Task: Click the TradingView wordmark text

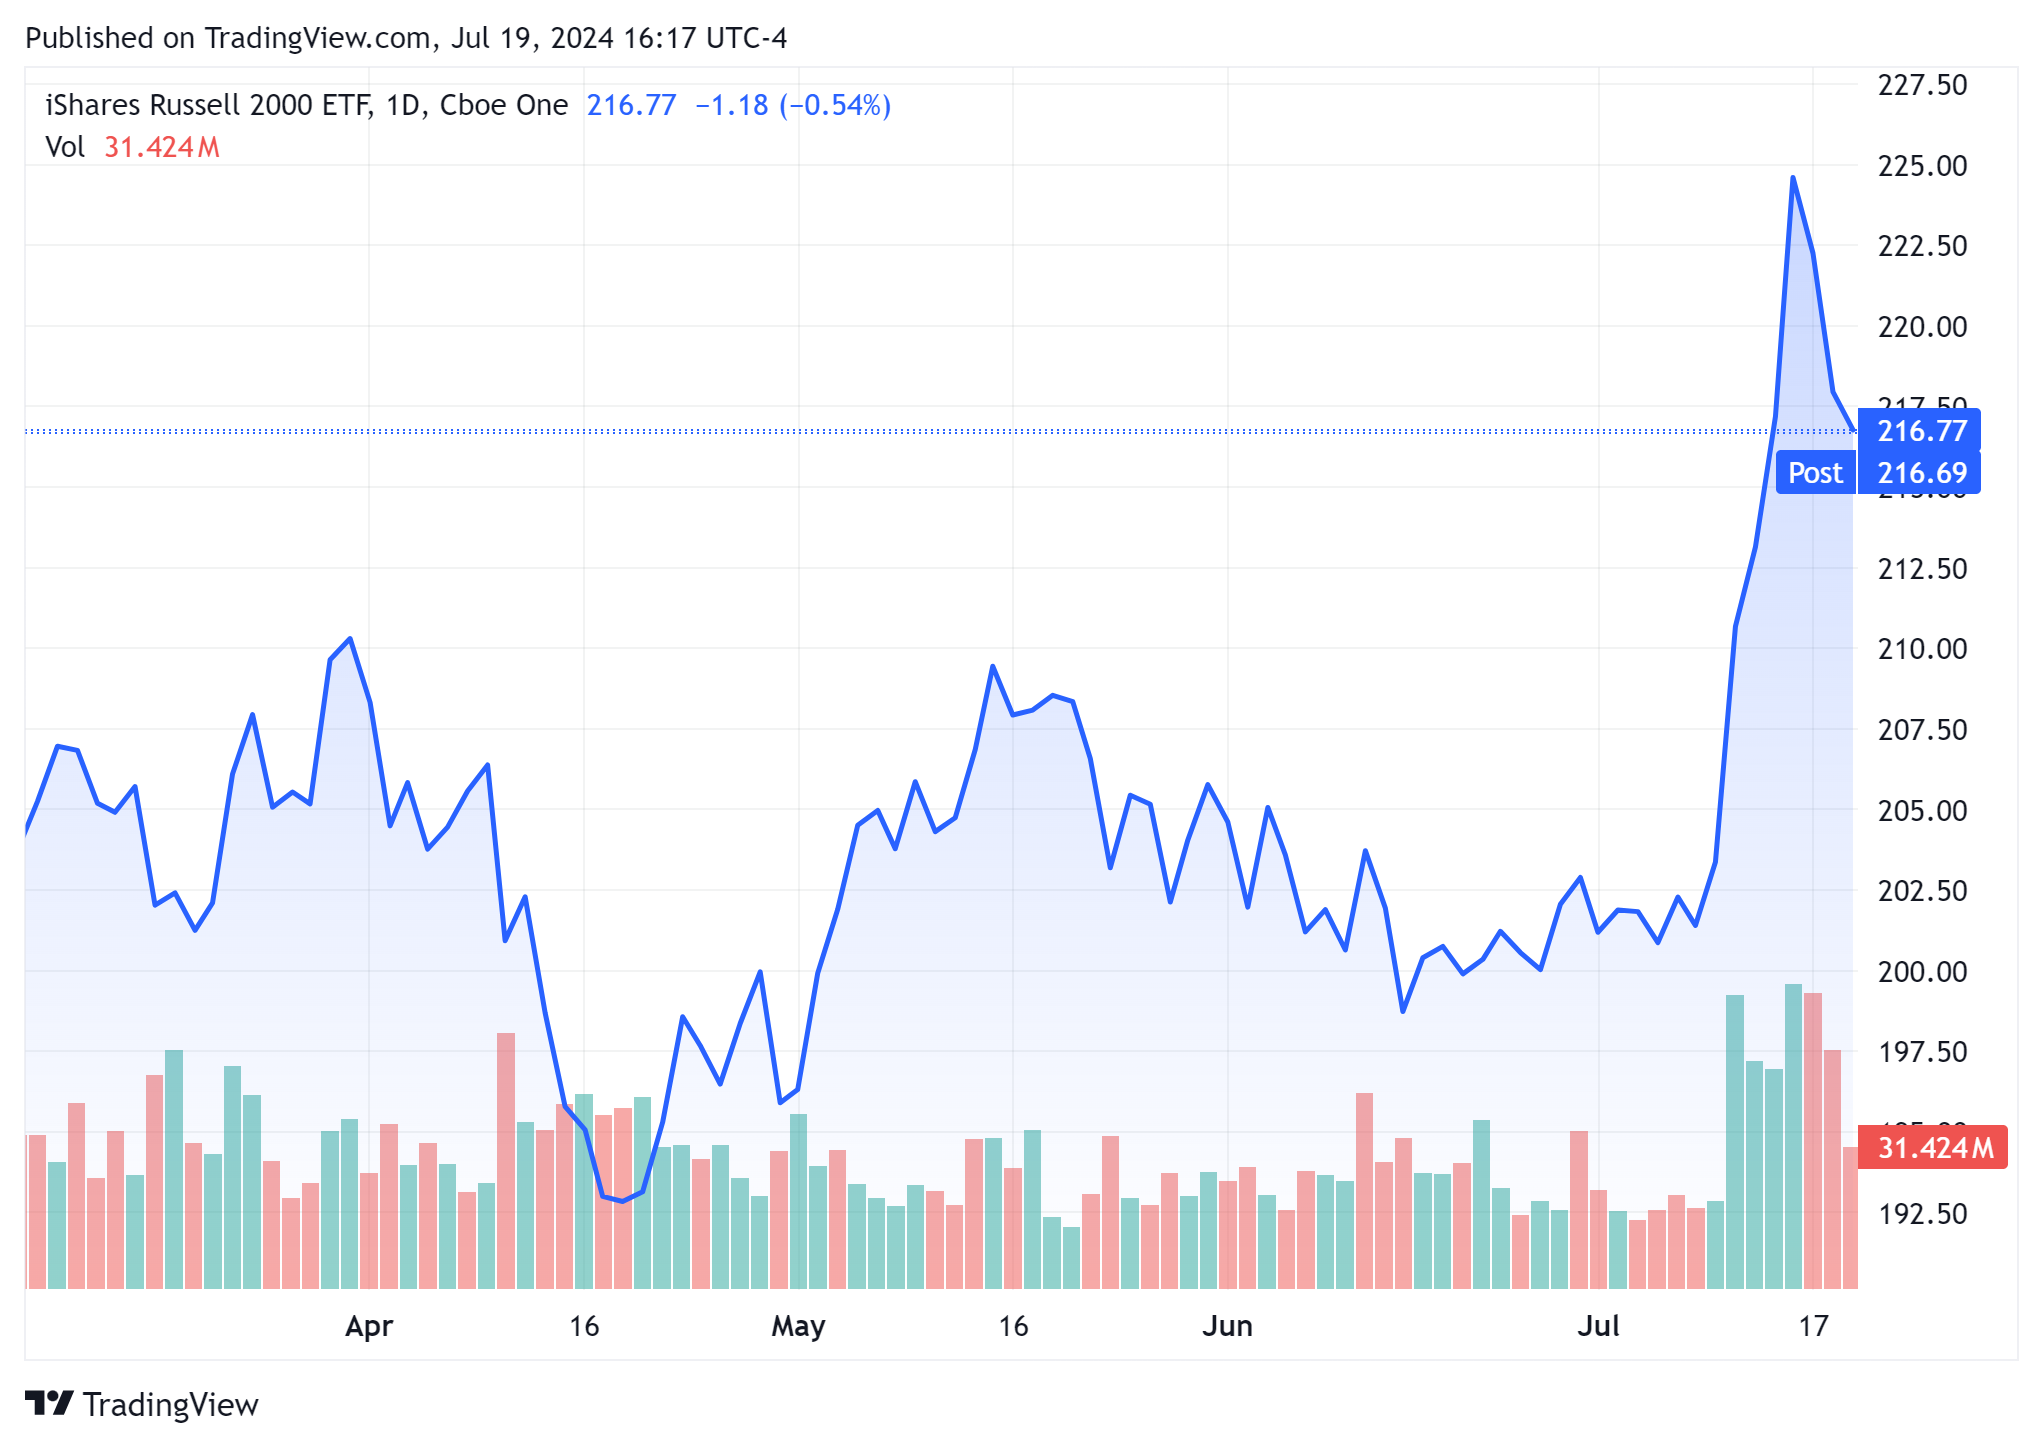Action: [170, 1405]
